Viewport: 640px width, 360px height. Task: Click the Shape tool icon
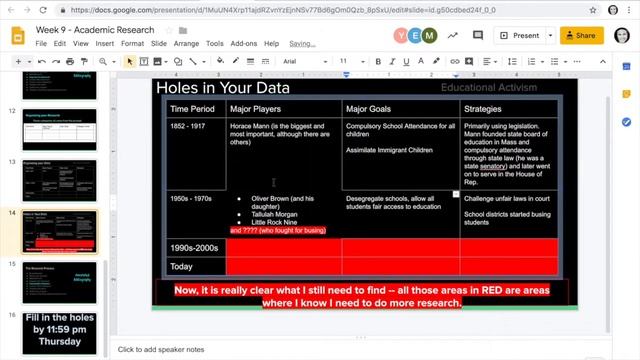click(178, 62)
